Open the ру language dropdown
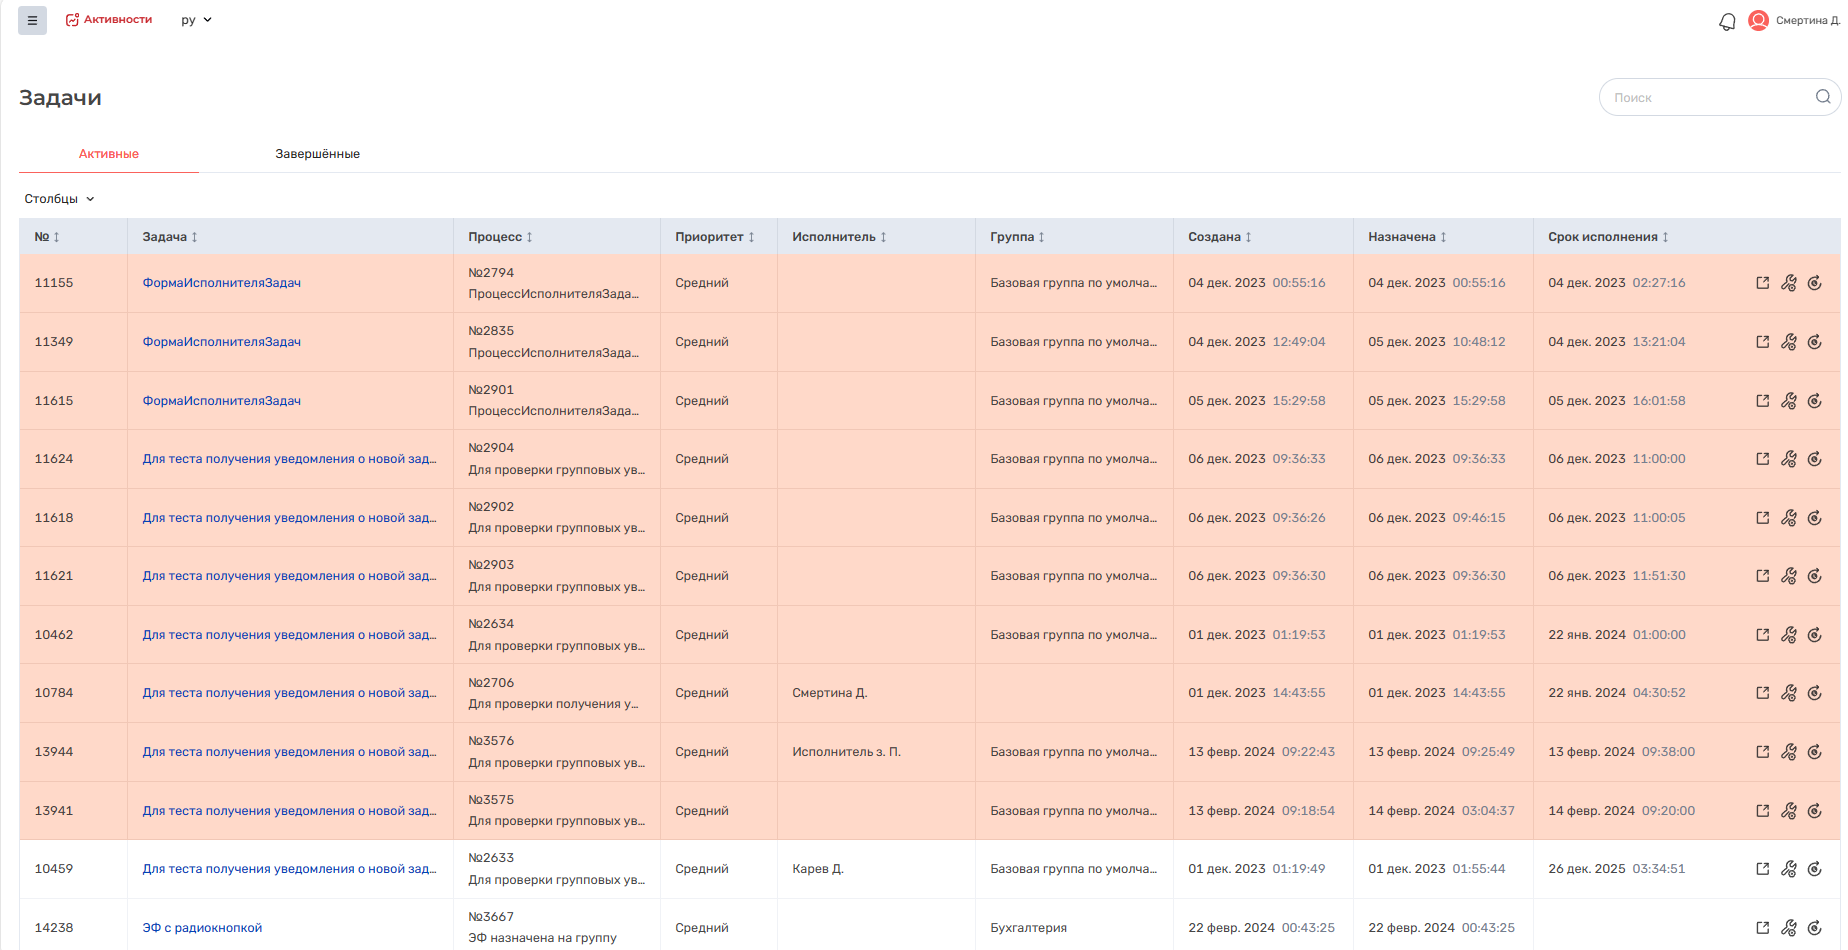The image size is (1848, 950). click(x=196, y=20)
